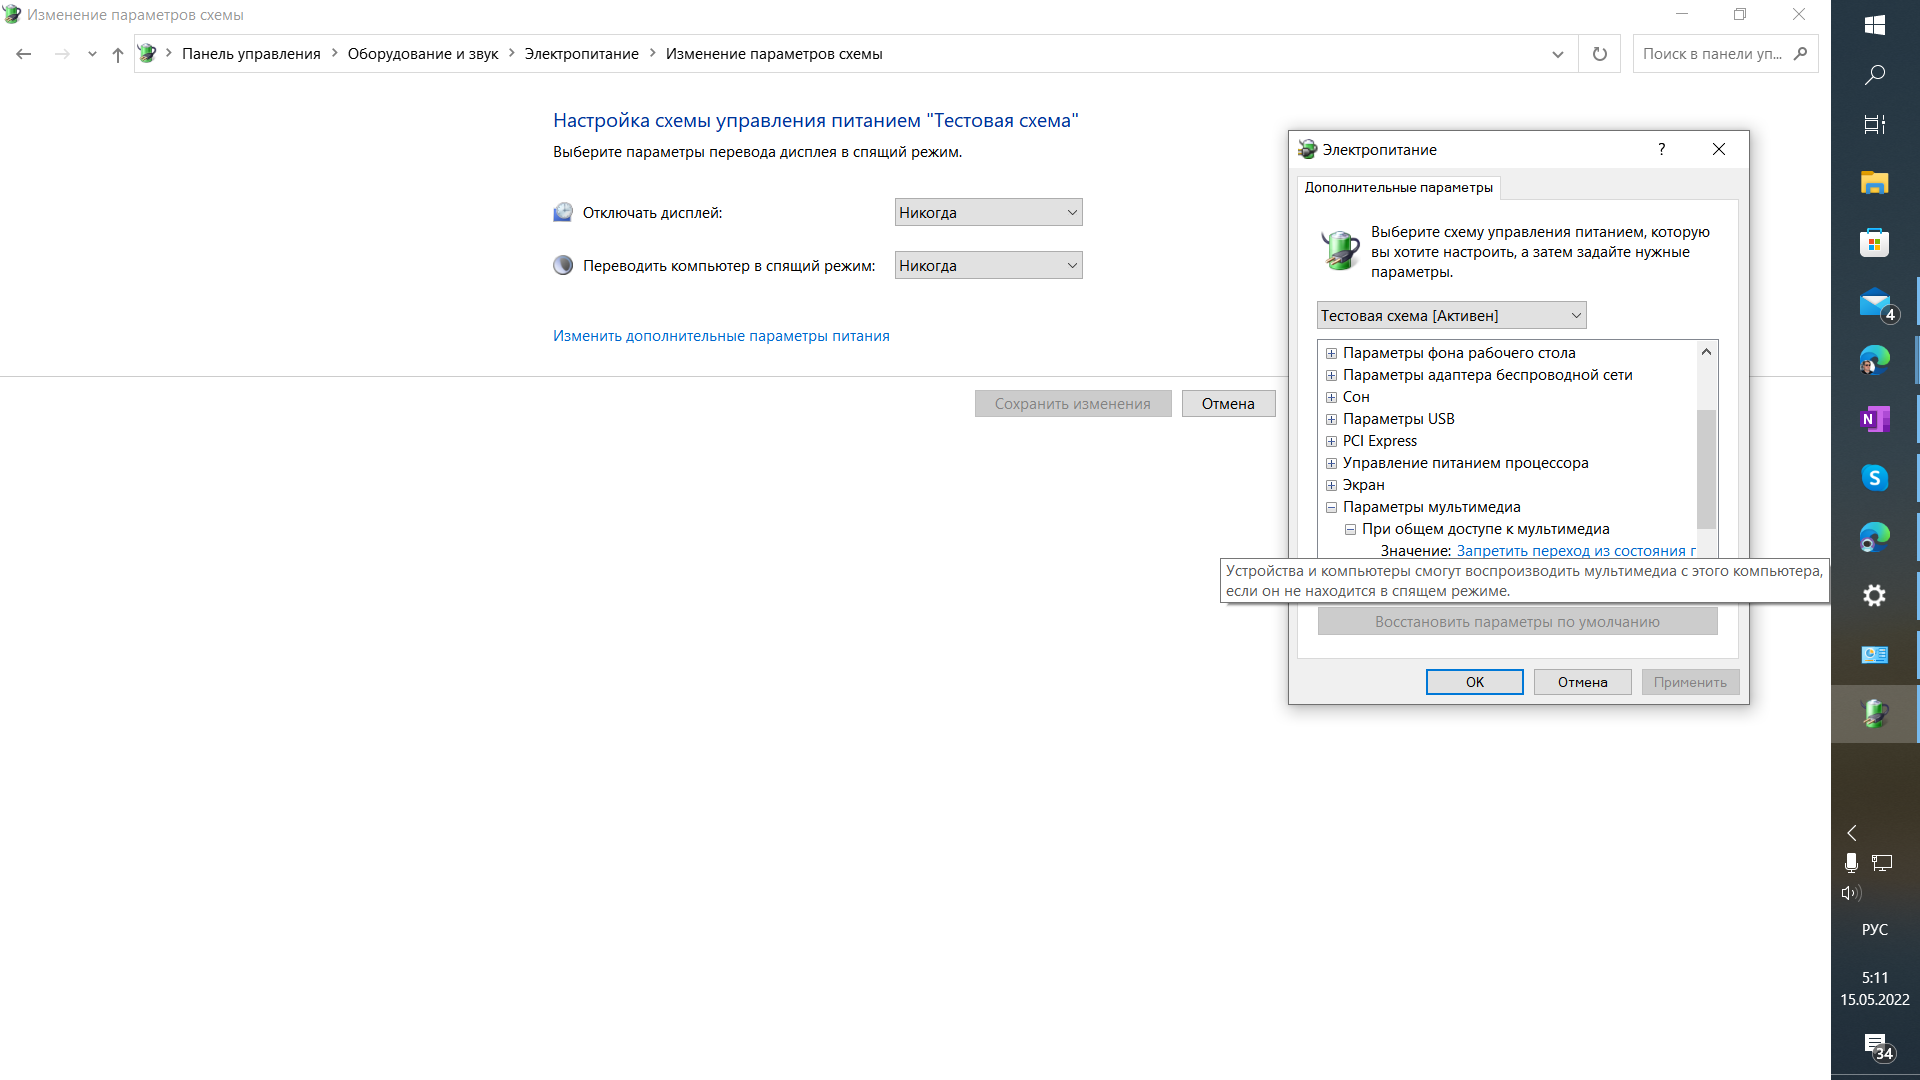Launch OneNote from the taskbar
This screenshot has width=1920, height=1080.
1874,419
